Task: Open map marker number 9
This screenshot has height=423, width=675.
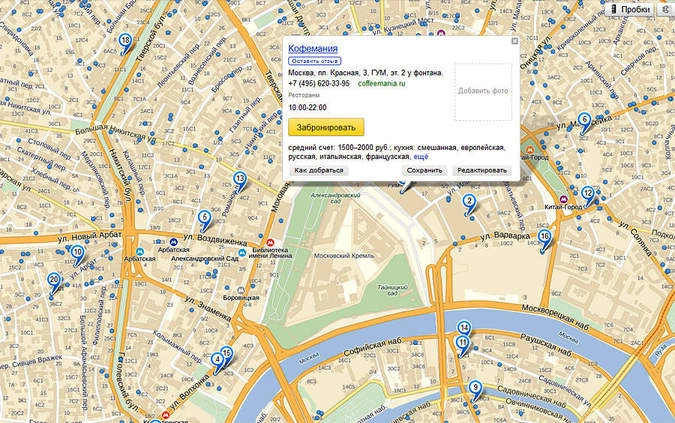Action: click(x=475, y=388)
